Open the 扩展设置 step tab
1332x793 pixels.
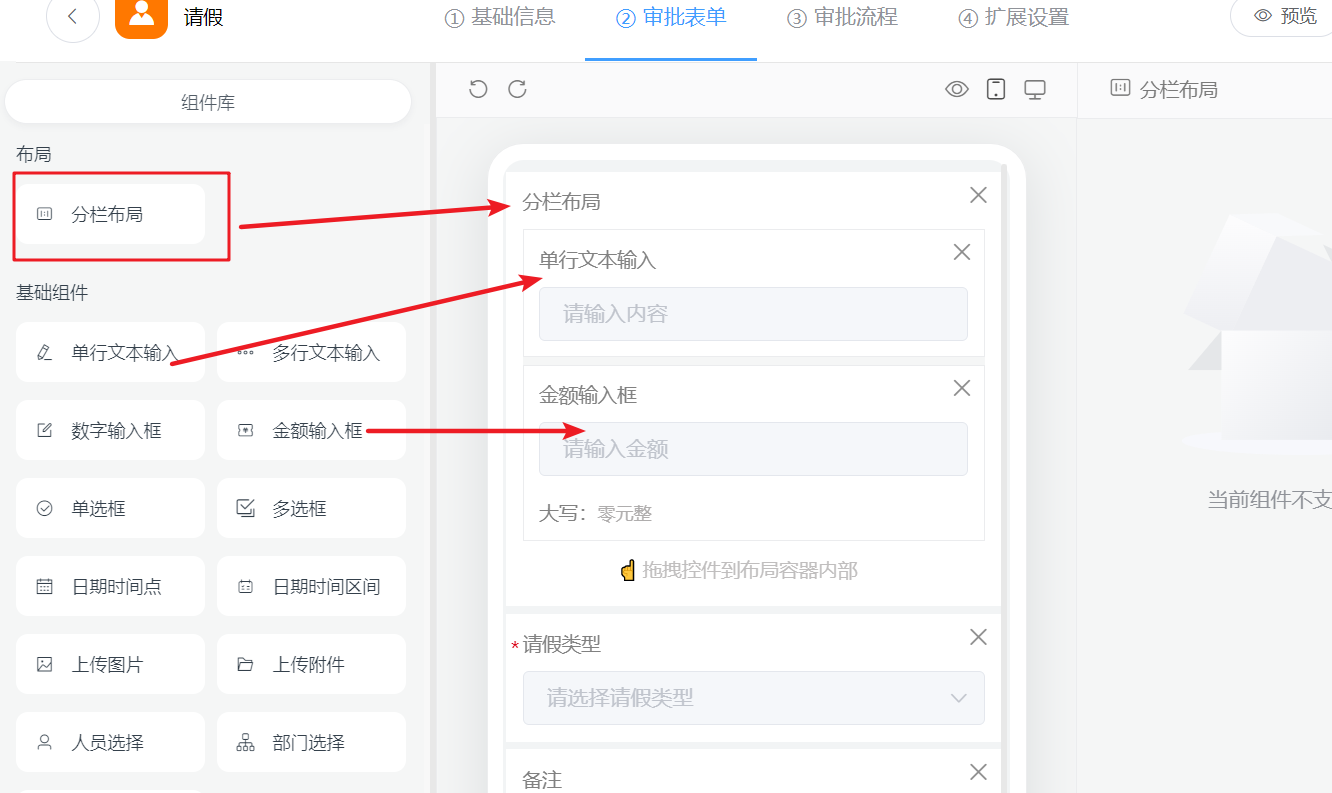[1013, 17]
